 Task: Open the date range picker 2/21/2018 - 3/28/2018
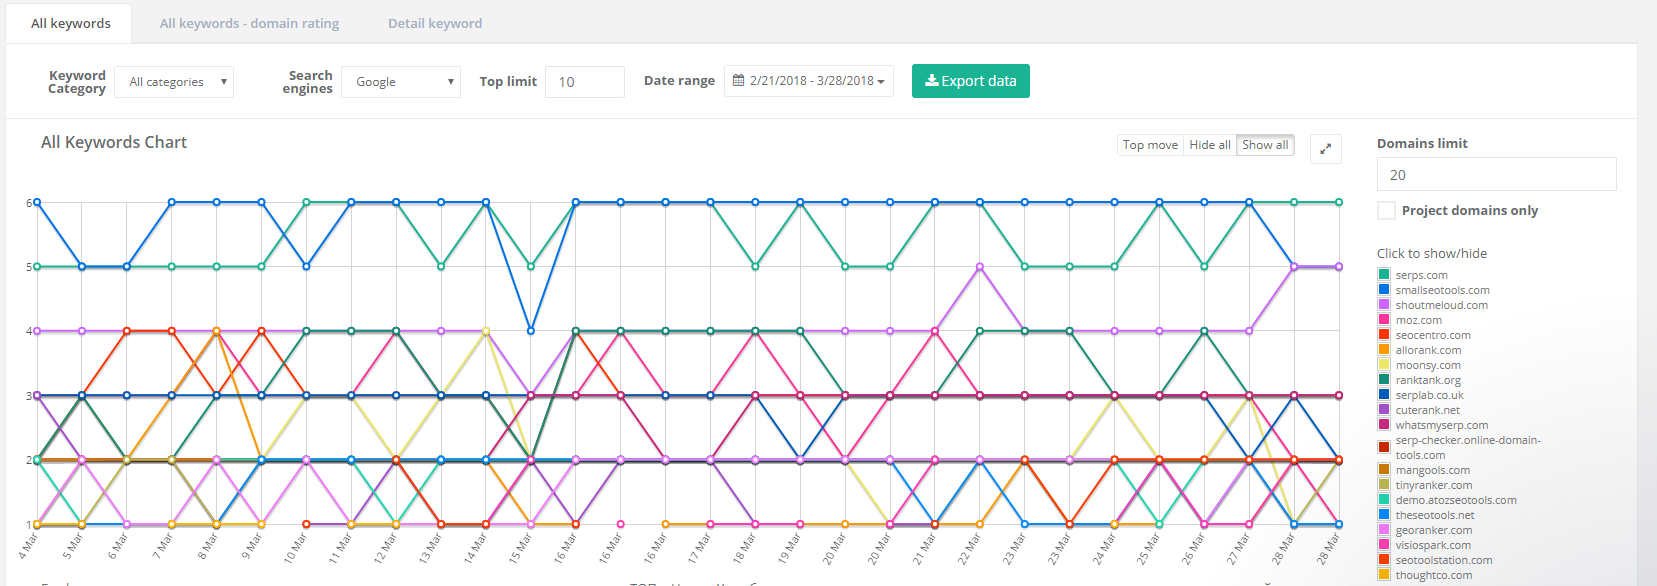coord(808,81)
